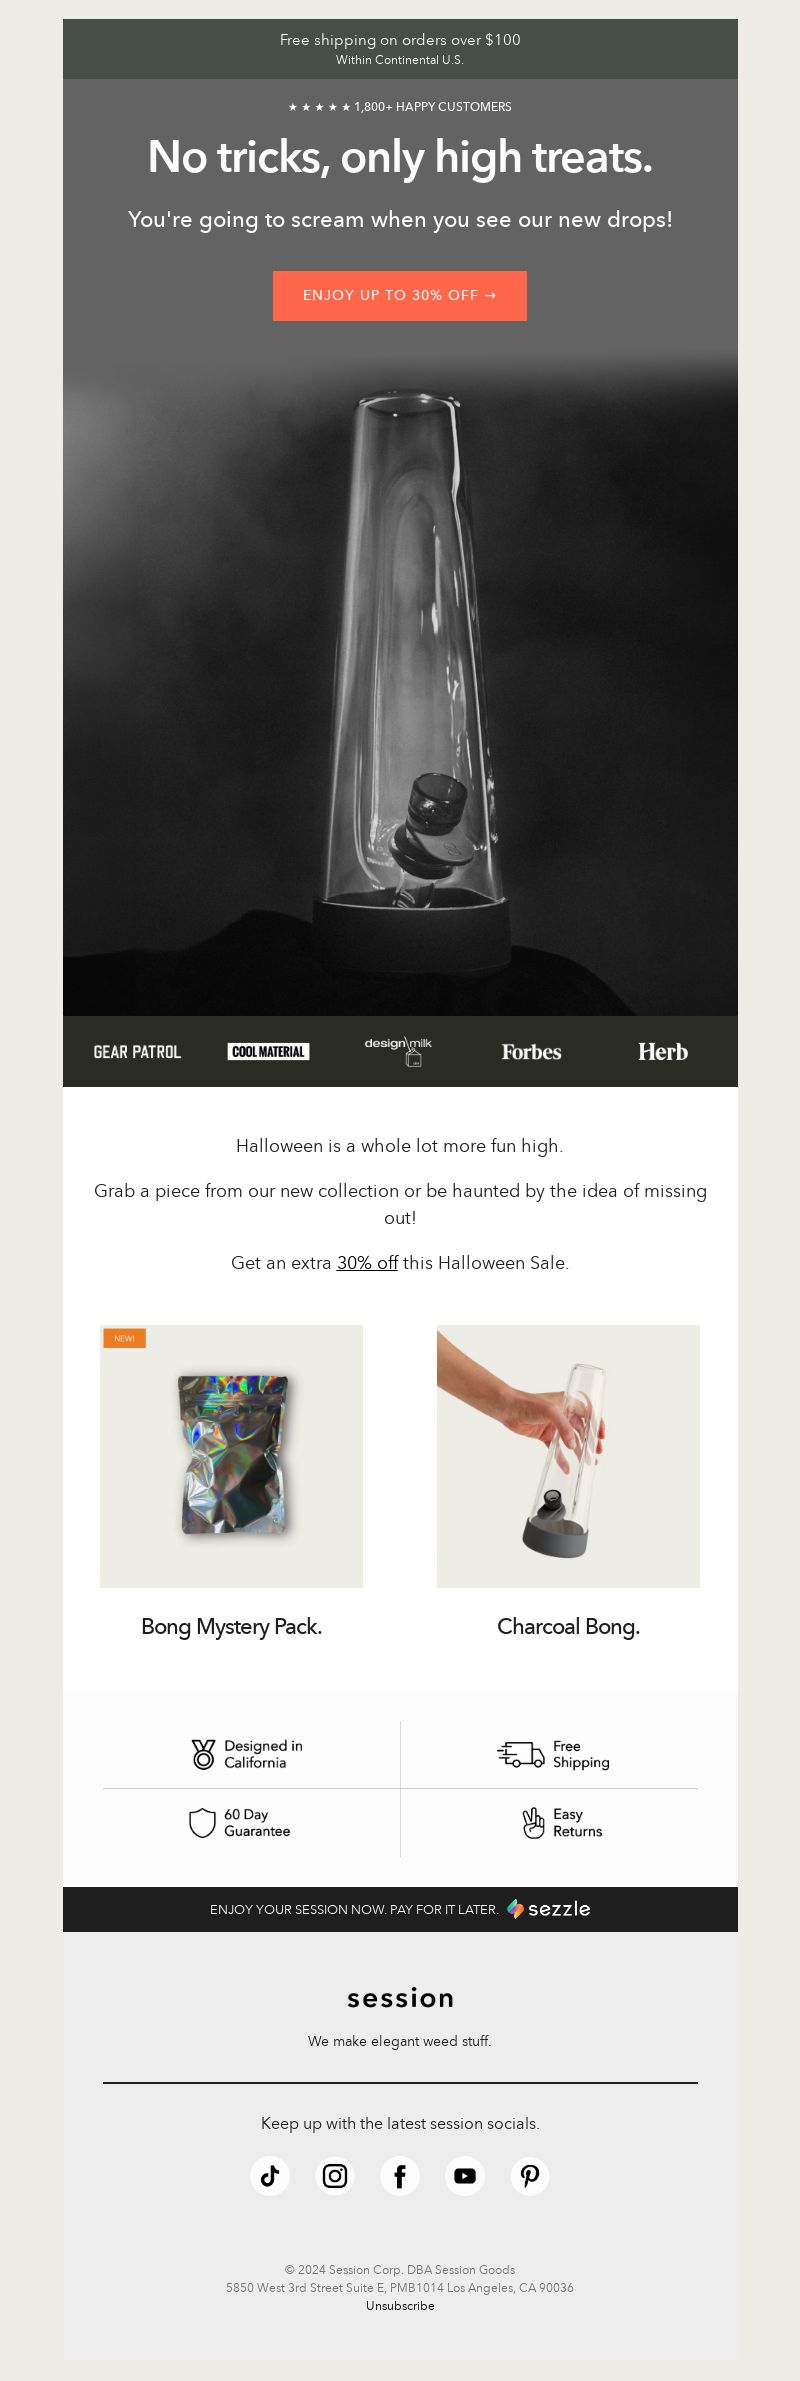Click the Charcoal Bong title
The image size is (800, 2381).
pyautogui.click(x=568, y=1627)
